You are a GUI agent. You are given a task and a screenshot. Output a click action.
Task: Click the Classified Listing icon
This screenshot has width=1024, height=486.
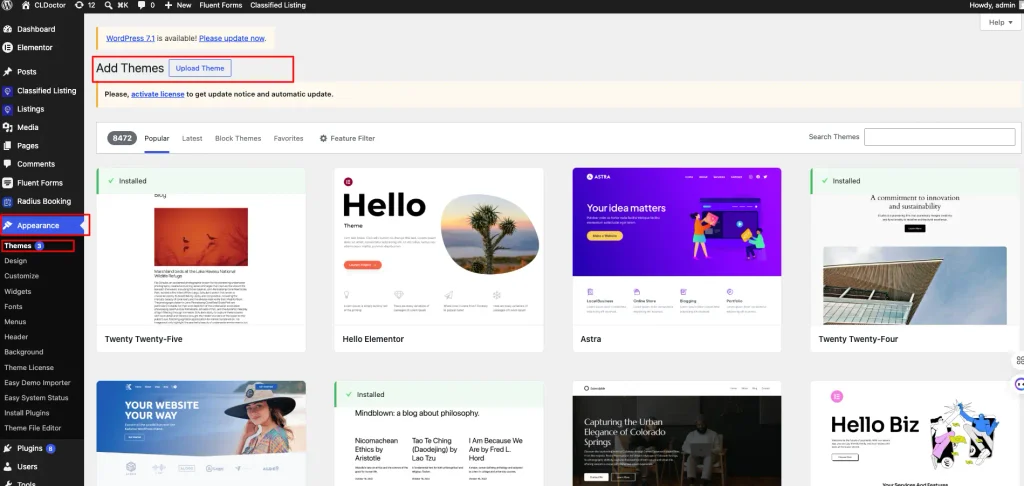(x=8, y=91)
